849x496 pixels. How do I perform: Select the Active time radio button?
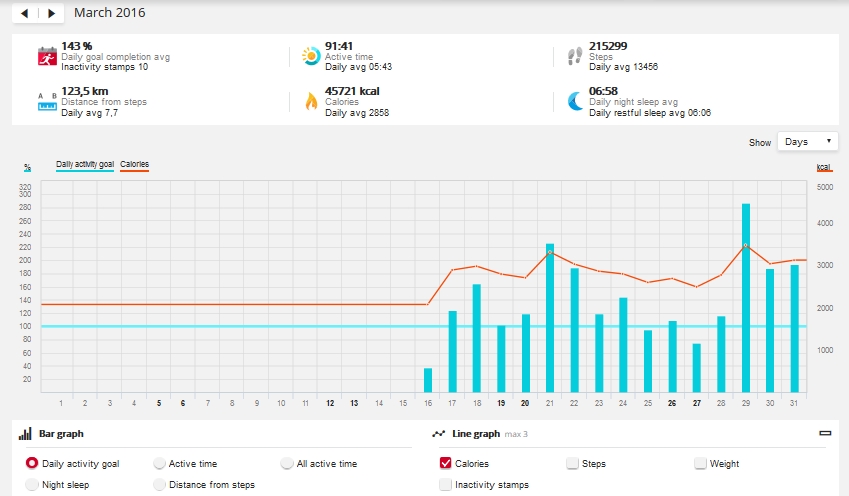coord(160,464)
